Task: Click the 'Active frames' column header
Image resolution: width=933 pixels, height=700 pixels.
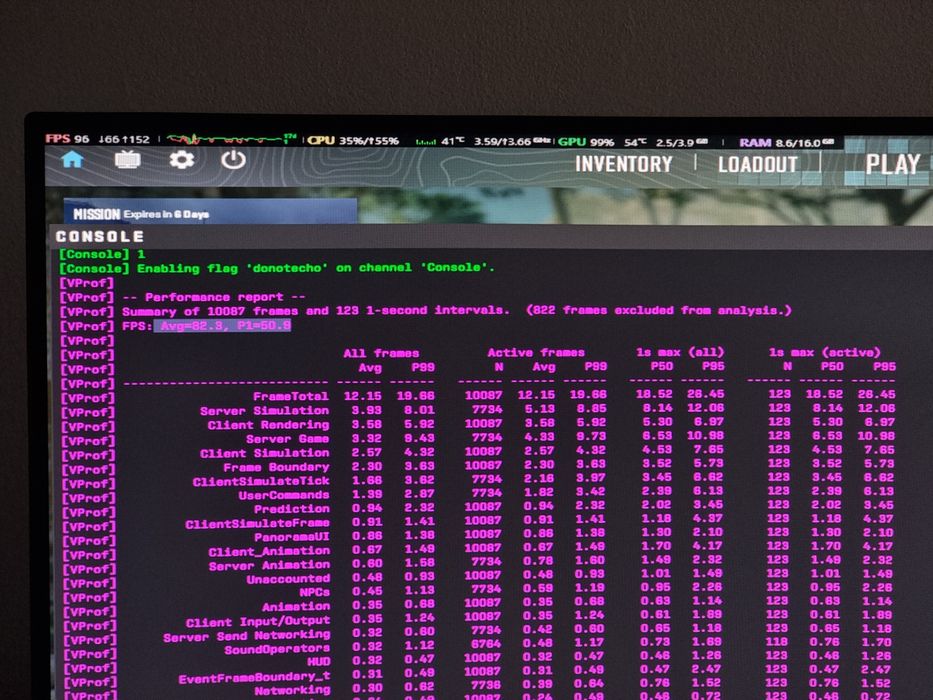Action: point(536,352)
